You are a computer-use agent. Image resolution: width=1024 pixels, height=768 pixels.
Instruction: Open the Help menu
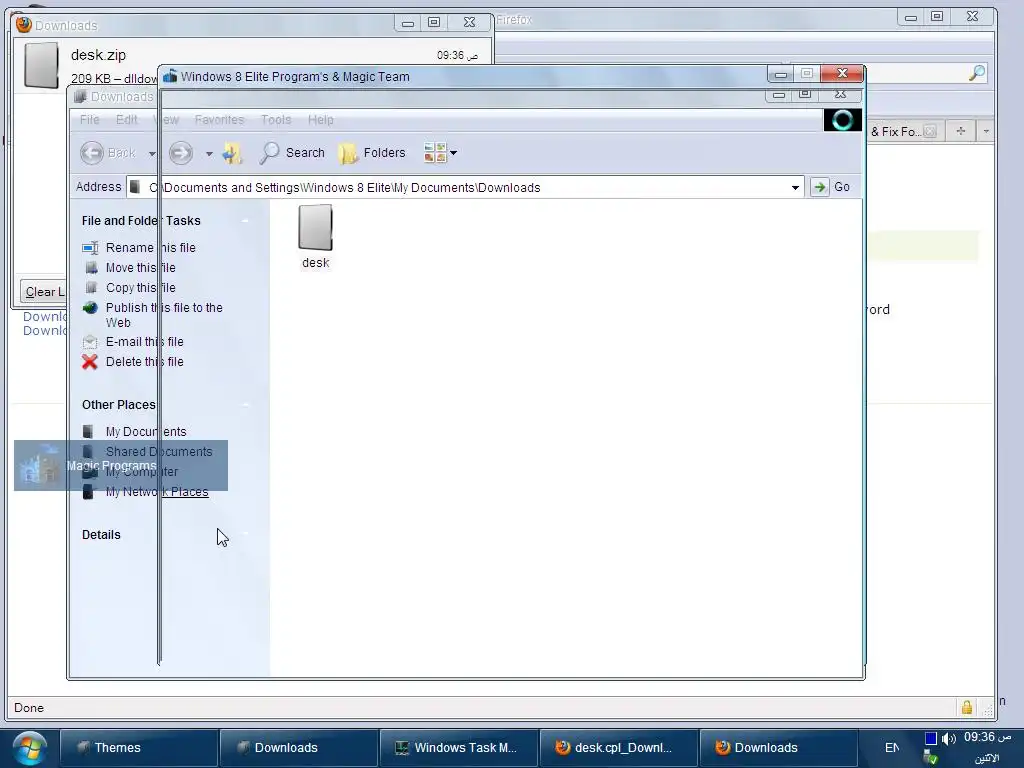coord(321,120)
